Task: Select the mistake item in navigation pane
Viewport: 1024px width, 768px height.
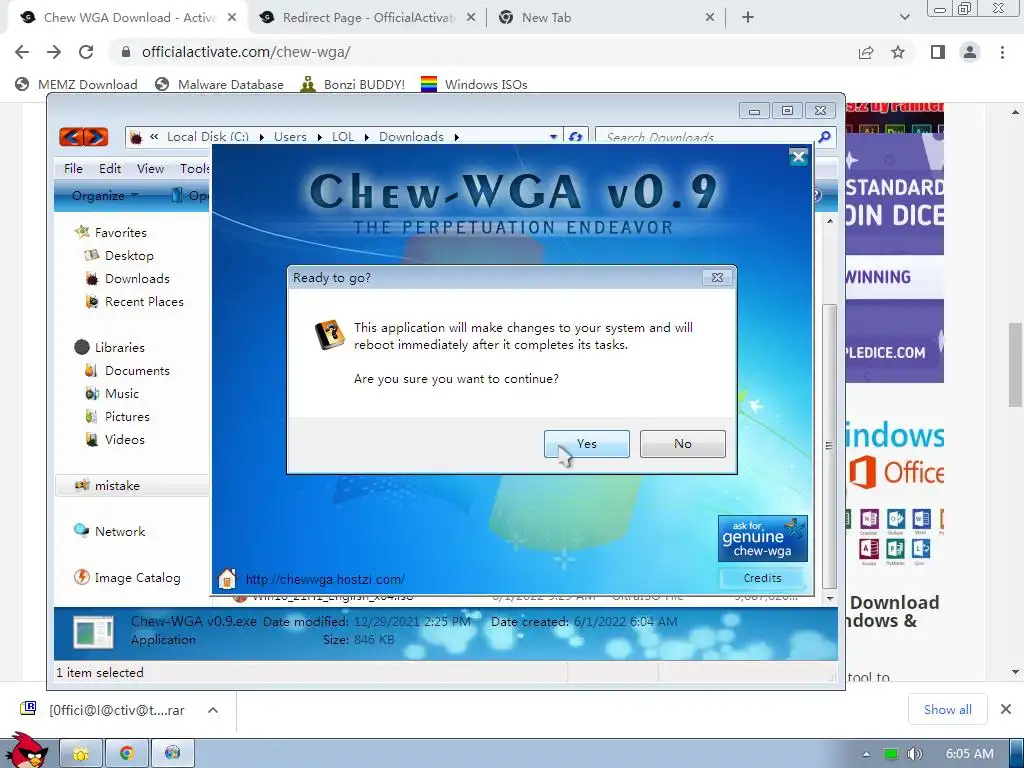Action: (x=117, y=485)
